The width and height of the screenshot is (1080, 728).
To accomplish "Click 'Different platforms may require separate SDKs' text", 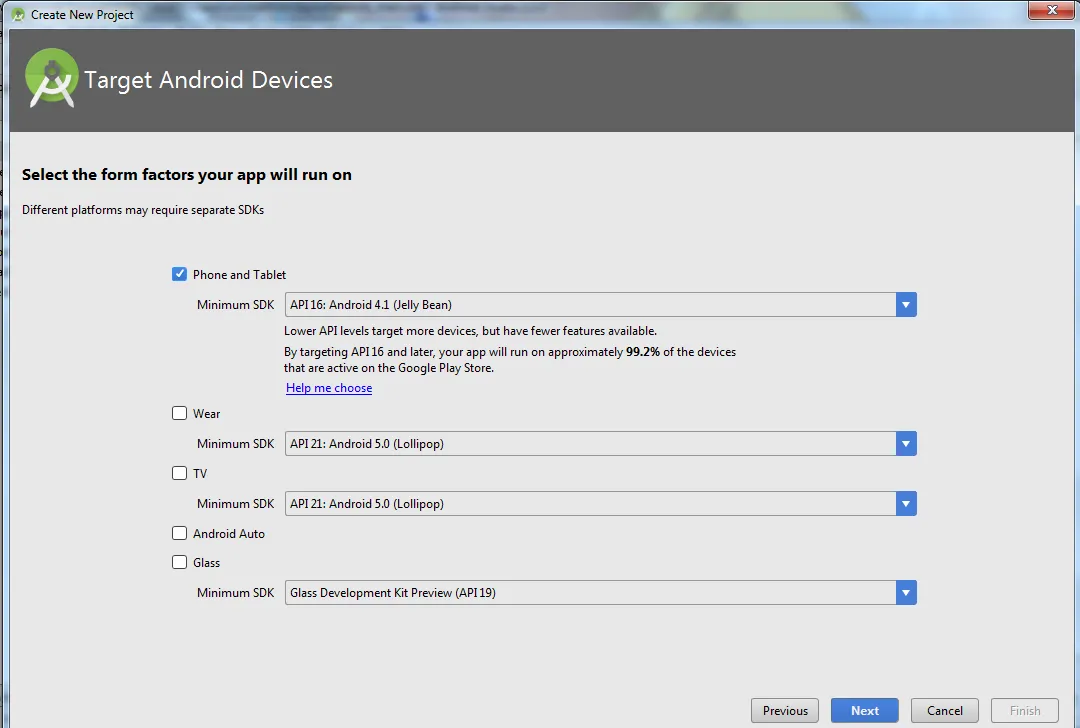I will pos(143,209).
